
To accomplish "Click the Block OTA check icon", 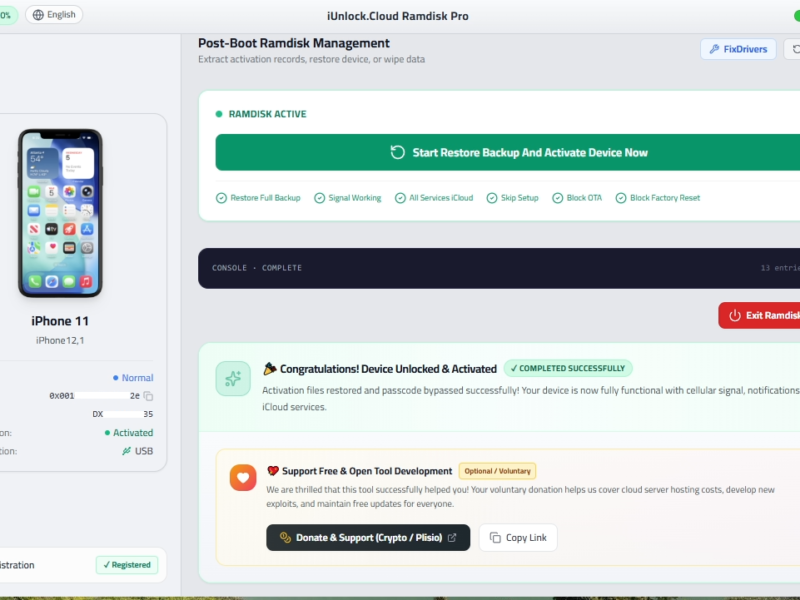I will (x=558, y=198).
